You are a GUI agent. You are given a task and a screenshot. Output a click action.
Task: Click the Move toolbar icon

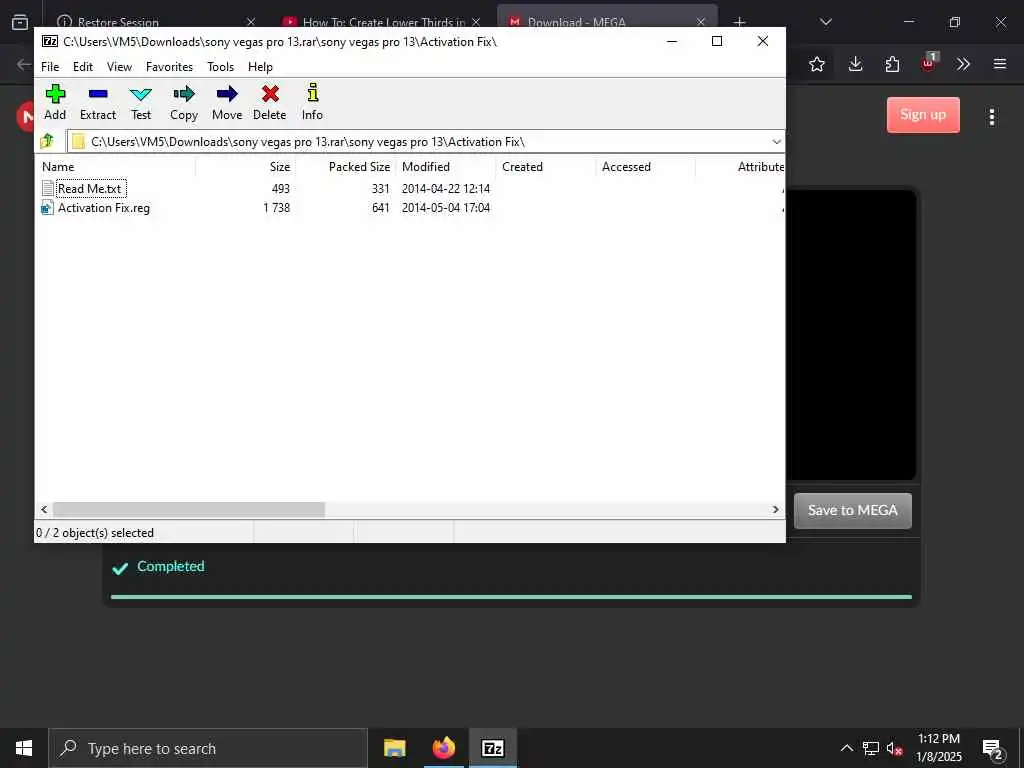tap(227, 94)
